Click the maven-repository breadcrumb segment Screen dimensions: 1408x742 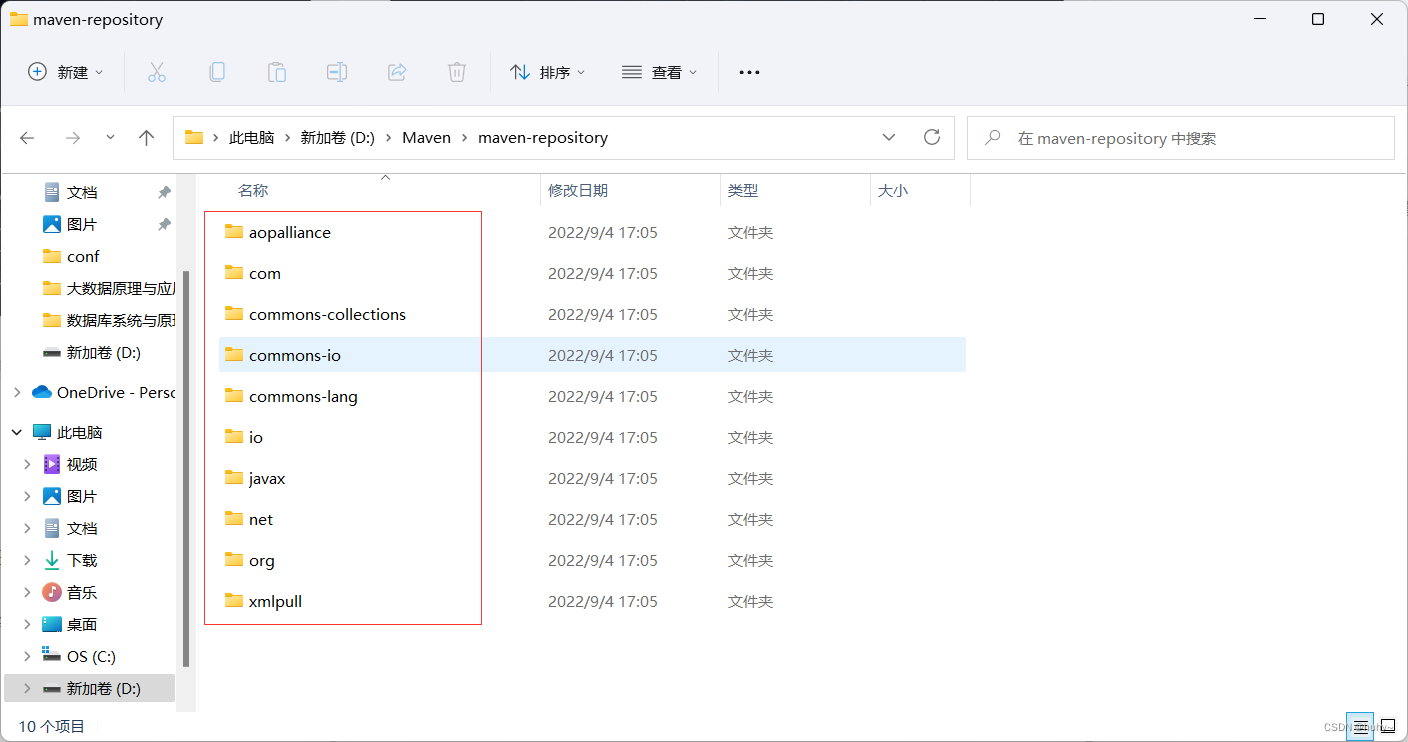click(x=543, y=138)
